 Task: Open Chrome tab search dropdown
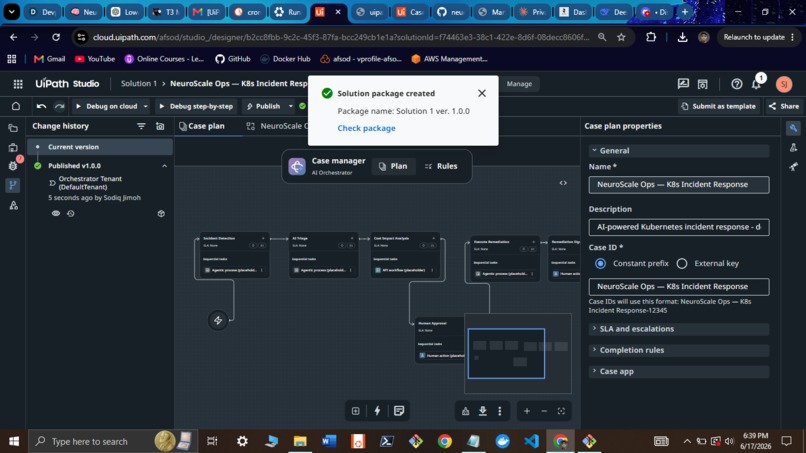[11, 11]
